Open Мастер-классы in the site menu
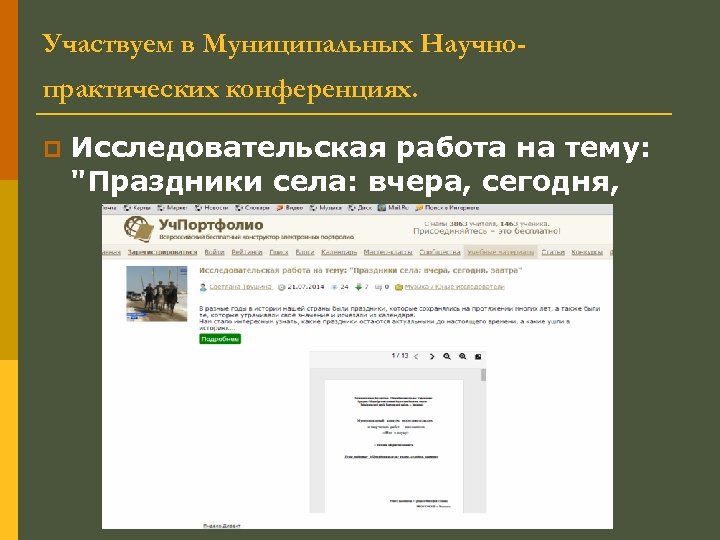720x540 pixels. 388,252
